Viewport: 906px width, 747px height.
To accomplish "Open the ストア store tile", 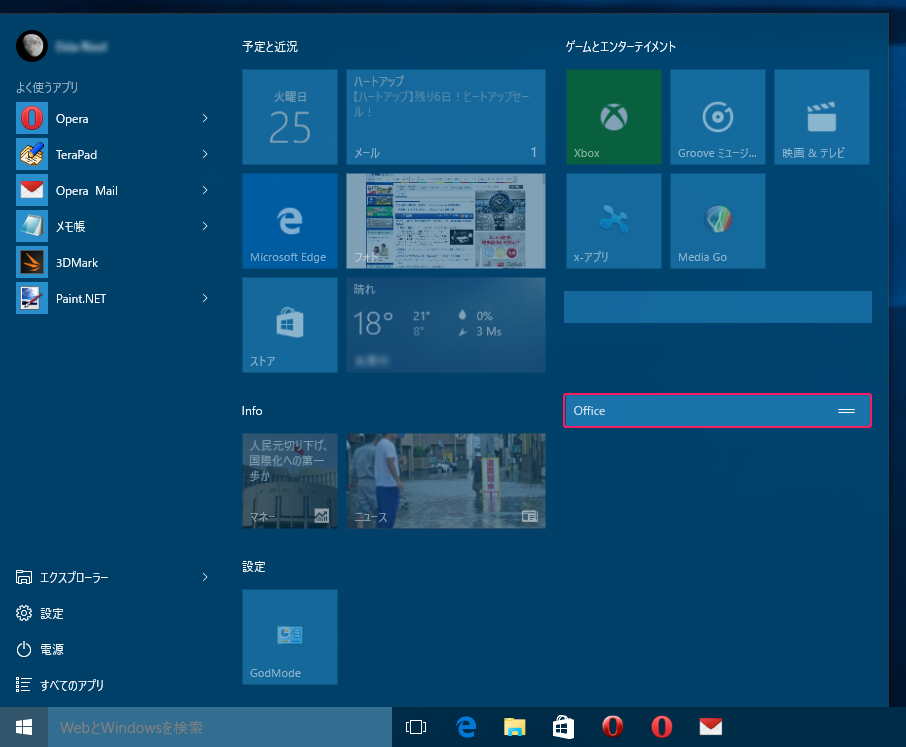I will (290, 325).
